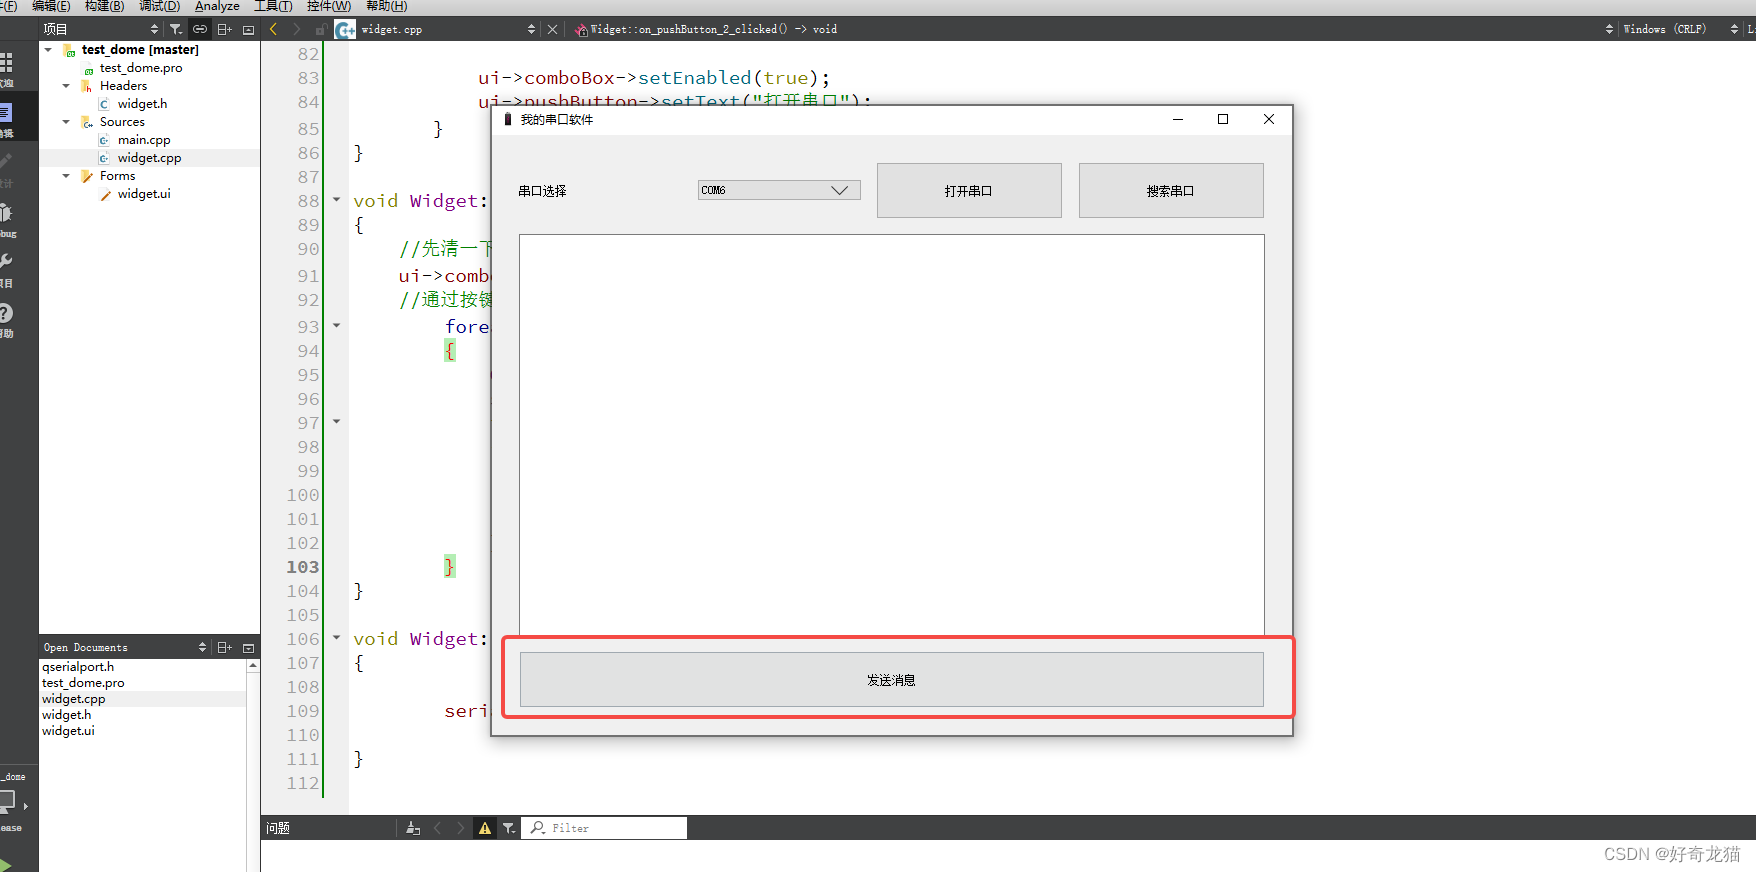Click the 打开串口 button
Image resolution: width=1756 pixels, height=872 pixels.
[969, 190]
